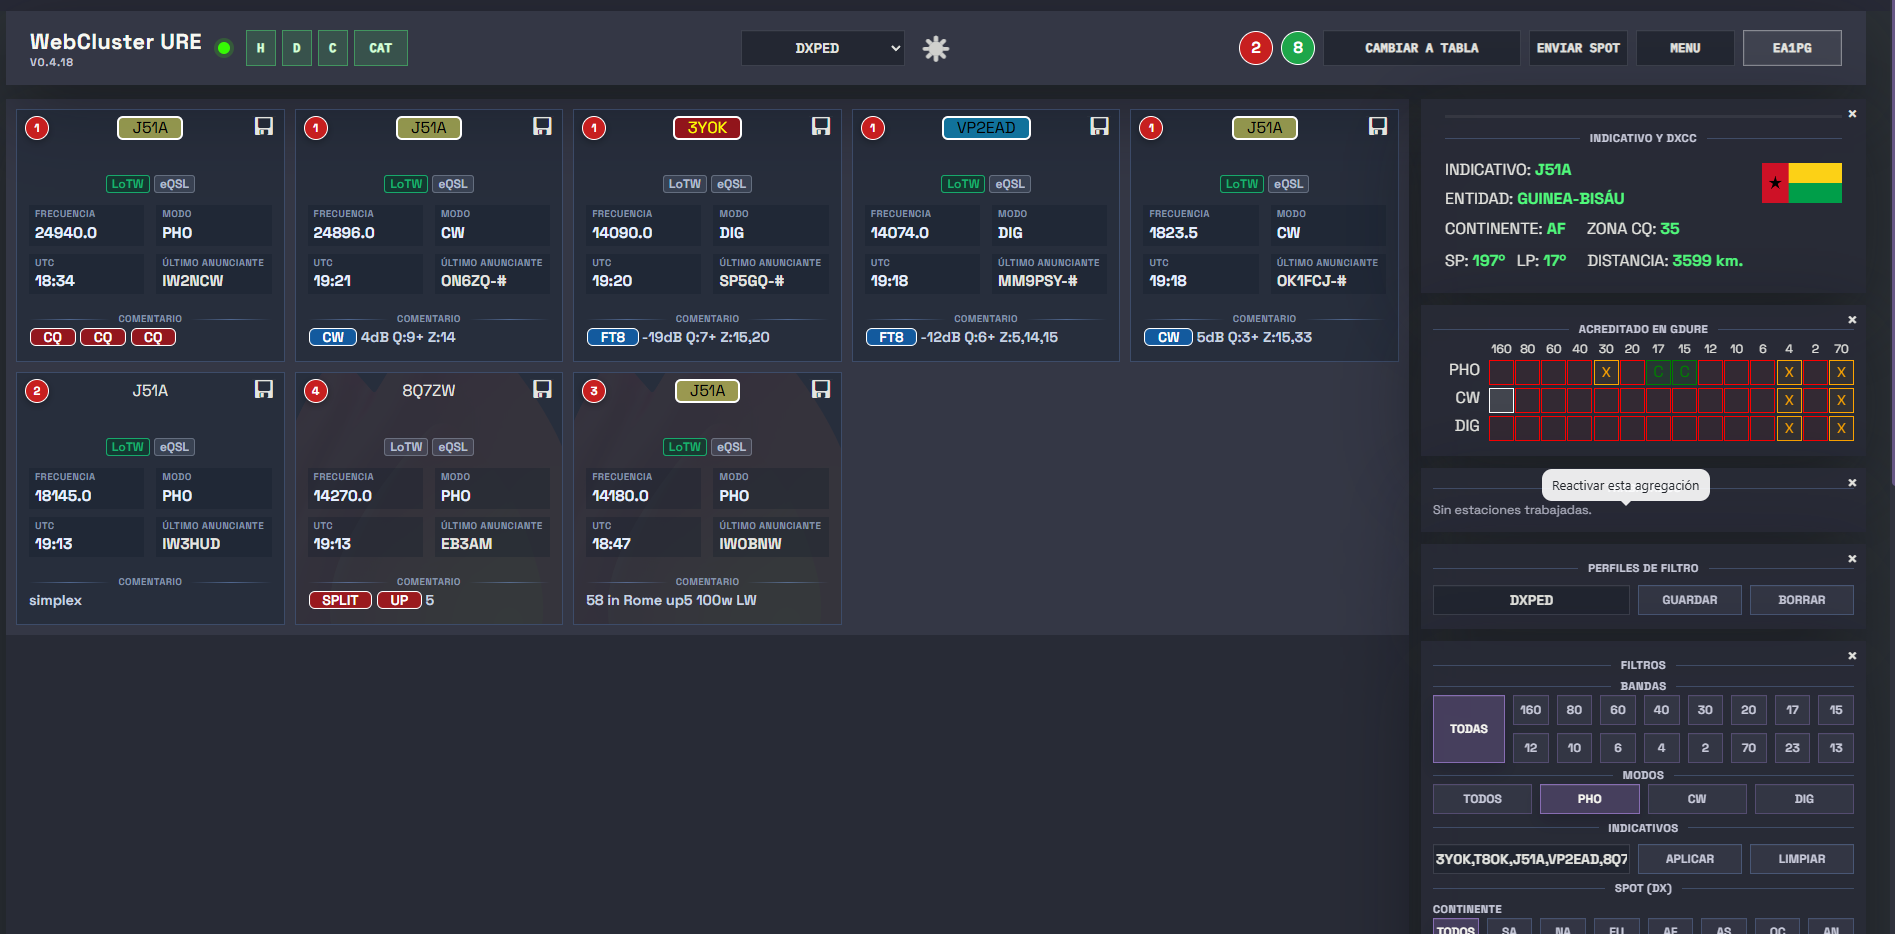
Task: Click the save icon on the 3Y0K spot card
Action: pos(820,126)
